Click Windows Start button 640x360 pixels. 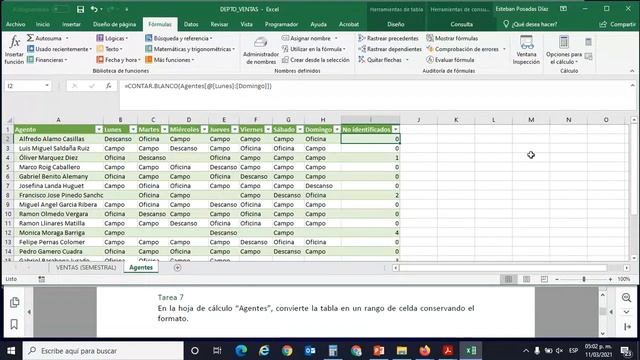point(11,351)
